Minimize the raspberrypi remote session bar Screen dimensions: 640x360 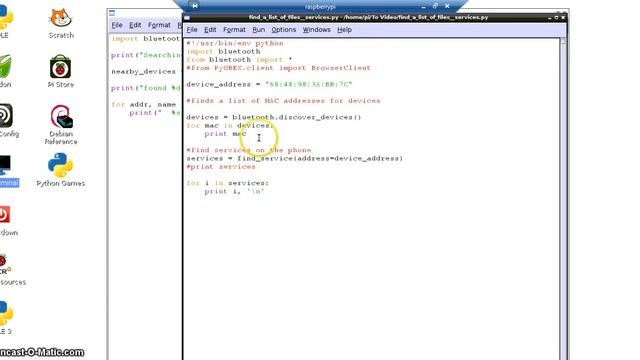coord(423,7)
